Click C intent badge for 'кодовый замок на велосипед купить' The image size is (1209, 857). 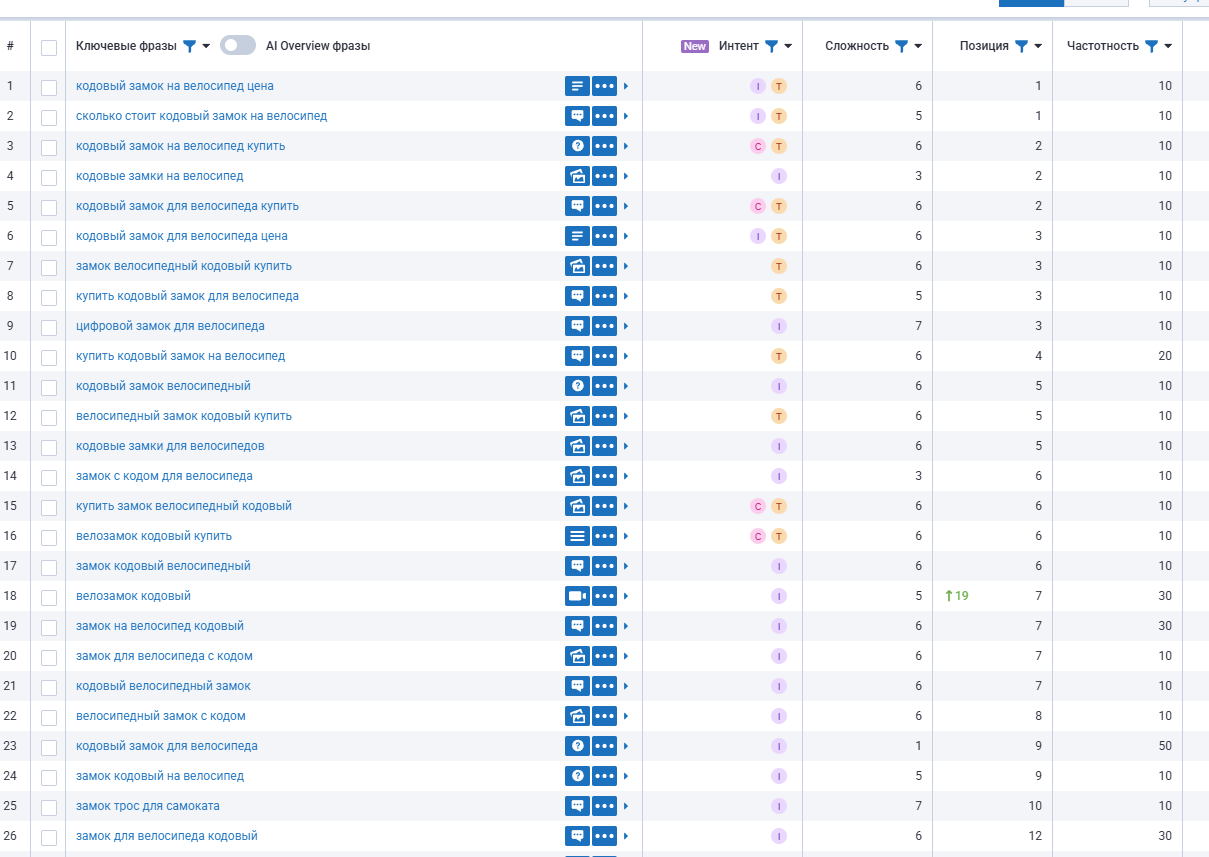click(x=758, y=146)
